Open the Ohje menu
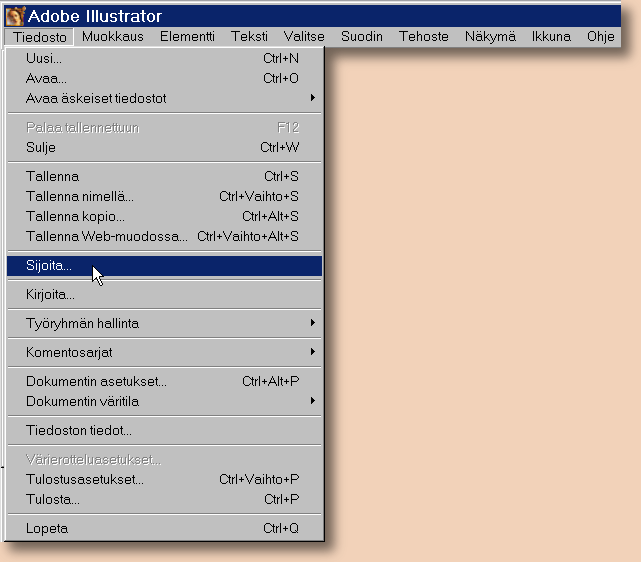This screenshot has height=562, width=641. (x=601, y=37)
